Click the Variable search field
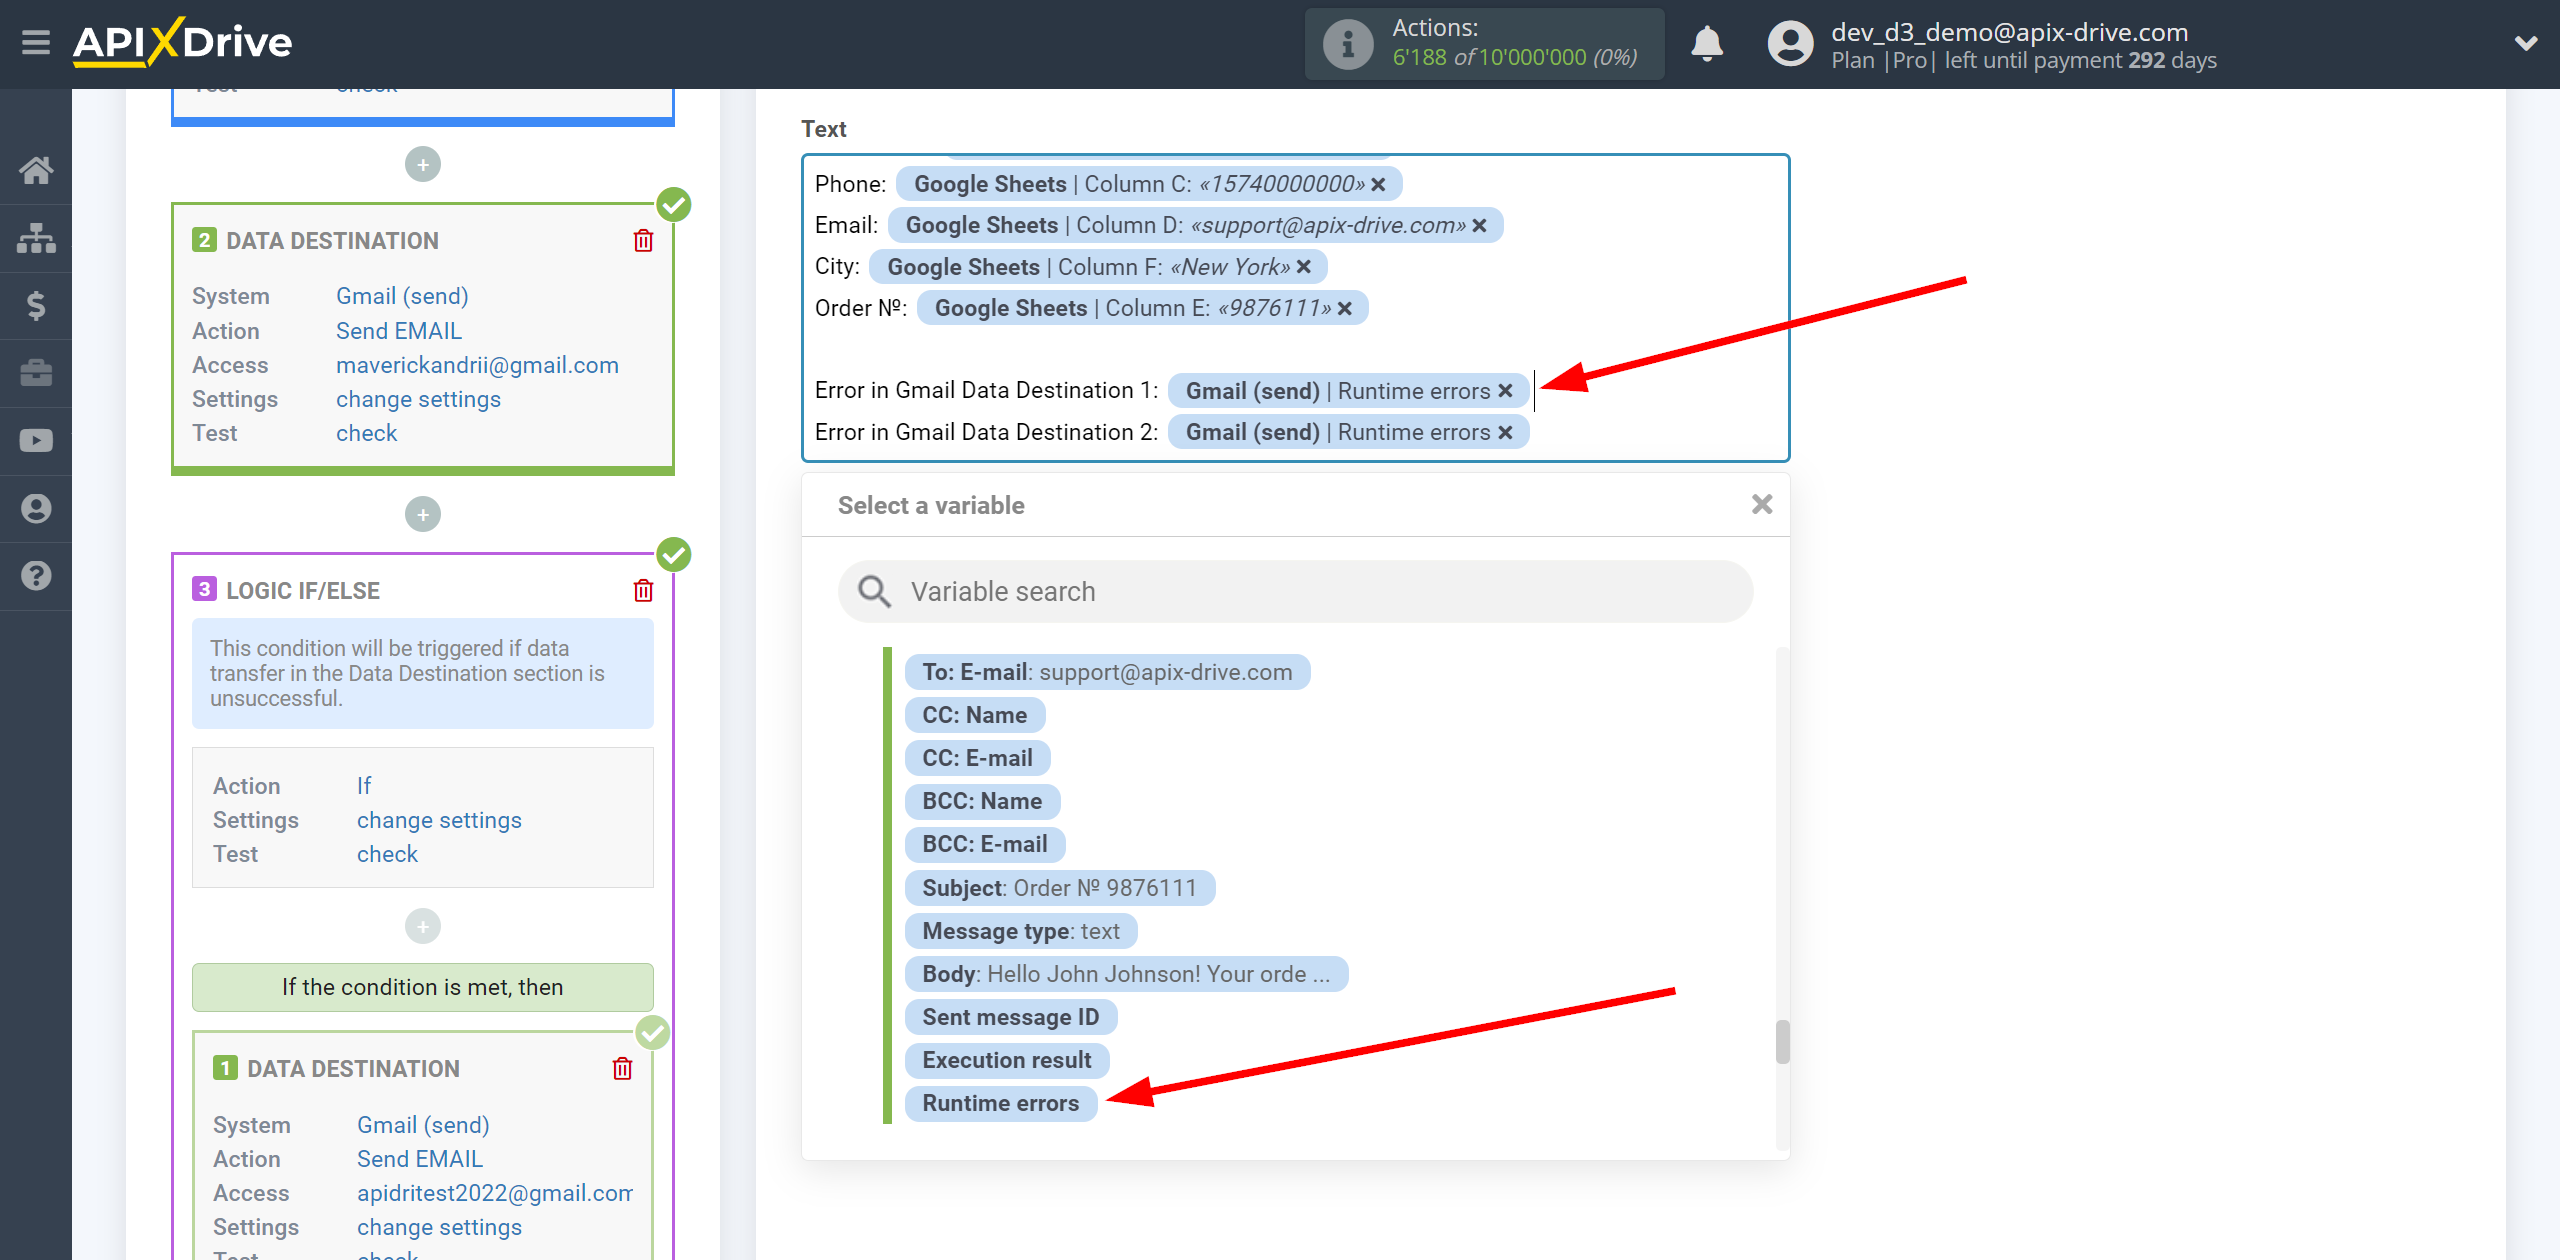This screenshot has height=1260, width=2560. coord(1295,591)
